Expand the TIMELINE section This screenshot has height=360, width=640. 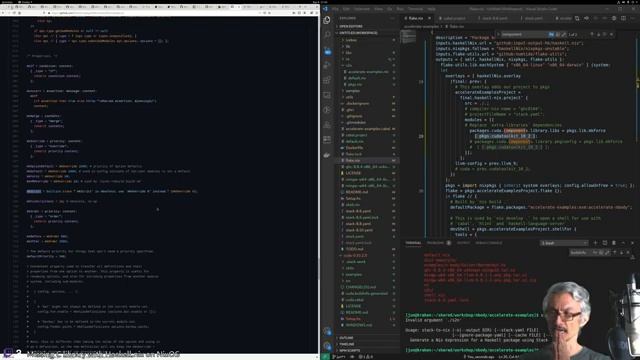pos(367,344)
